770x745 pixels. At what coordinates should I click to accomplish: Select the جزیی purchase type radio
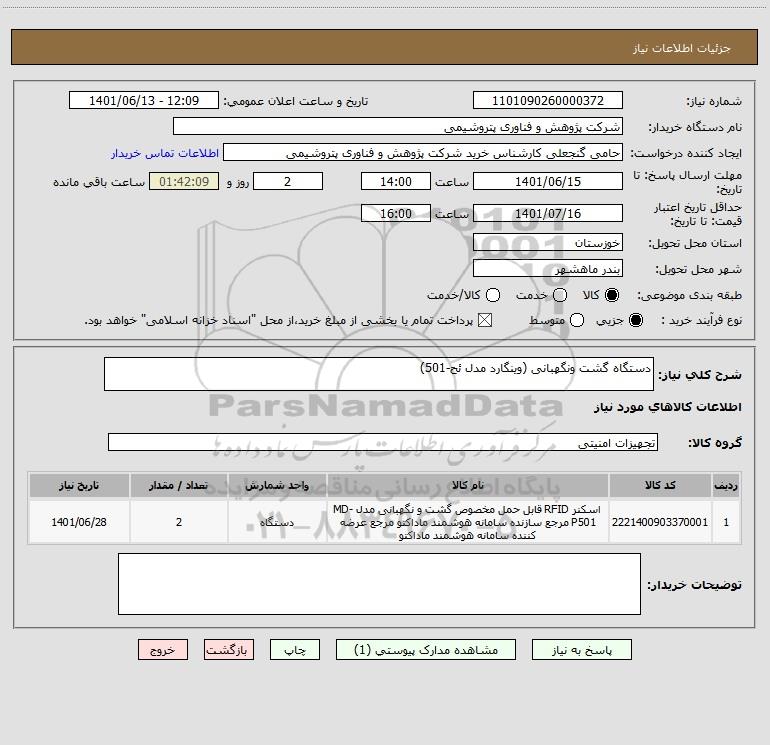click(635, 320)
